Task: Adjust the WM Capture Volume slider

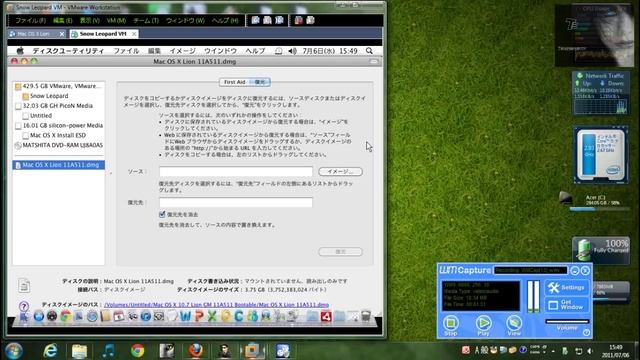Action: click(567, 322)
